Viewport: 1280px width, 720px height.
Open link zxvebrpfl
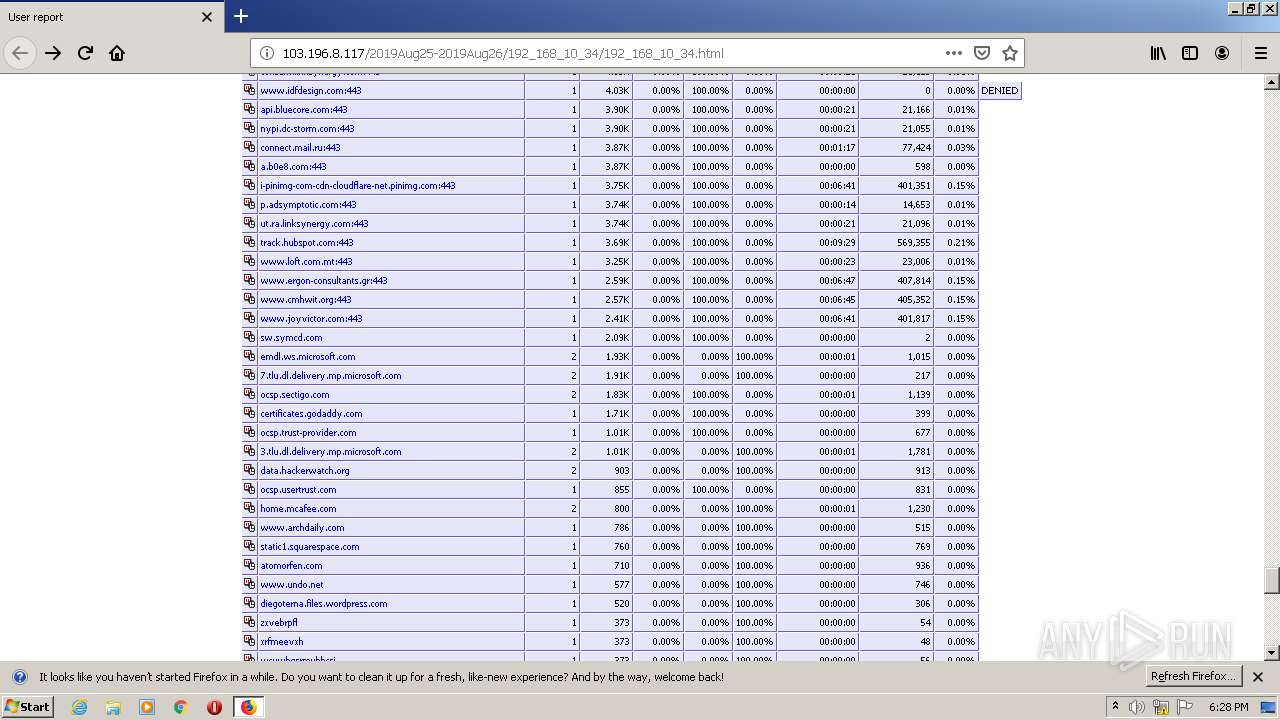click(x=279, y=622)
